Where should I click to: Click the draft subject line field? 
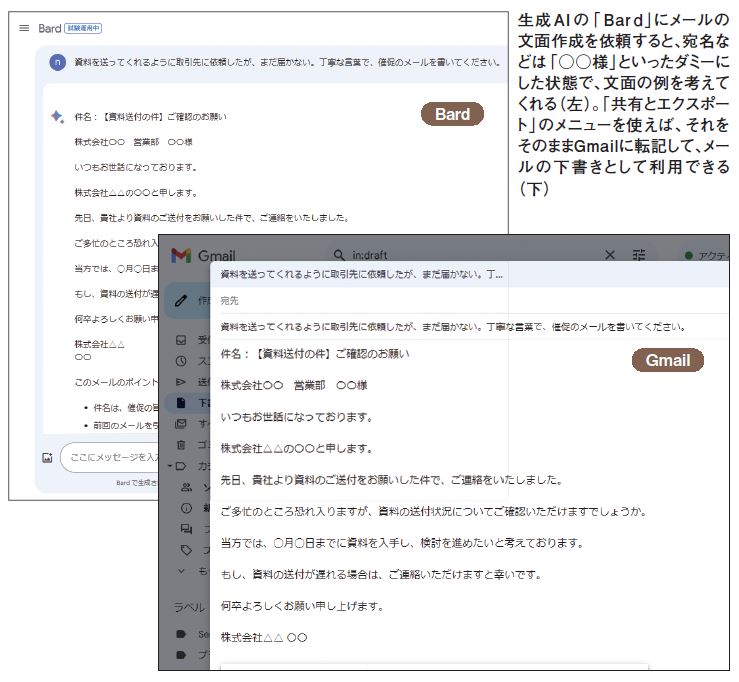474,327
